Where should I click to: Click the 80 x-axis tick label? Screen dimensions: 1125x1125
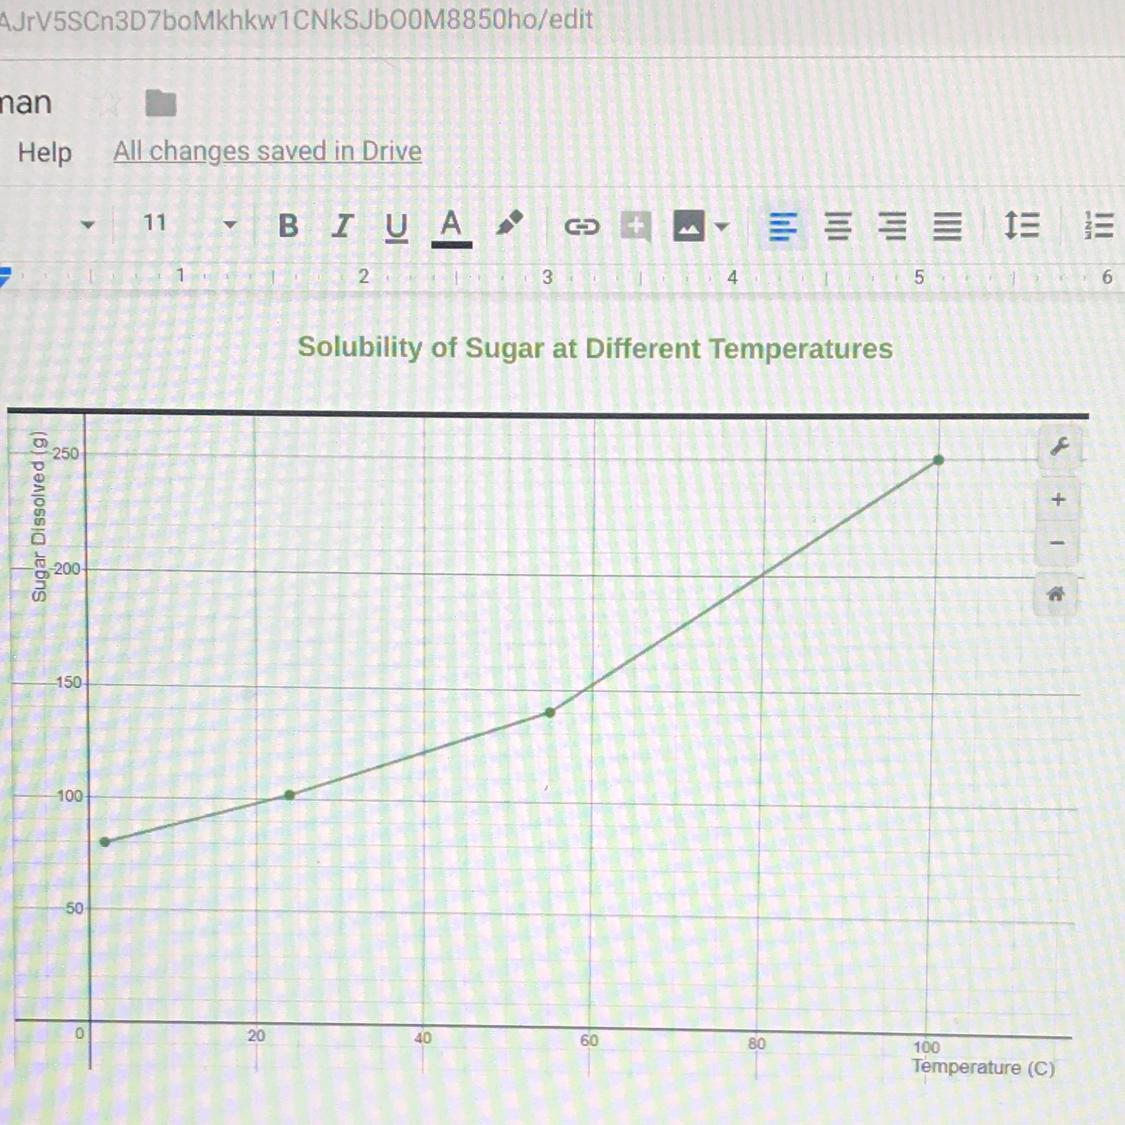point(757,1044)
